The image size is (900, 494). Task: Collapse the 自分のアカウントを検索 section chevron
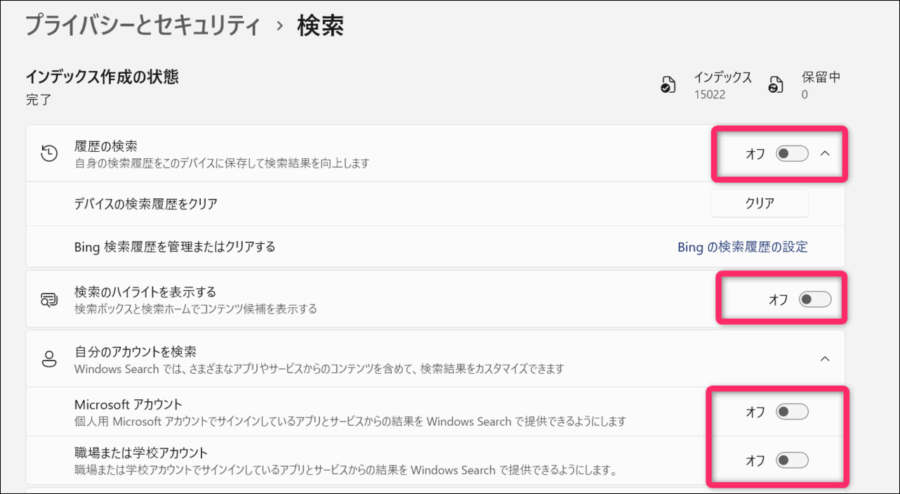pos(825,359)
